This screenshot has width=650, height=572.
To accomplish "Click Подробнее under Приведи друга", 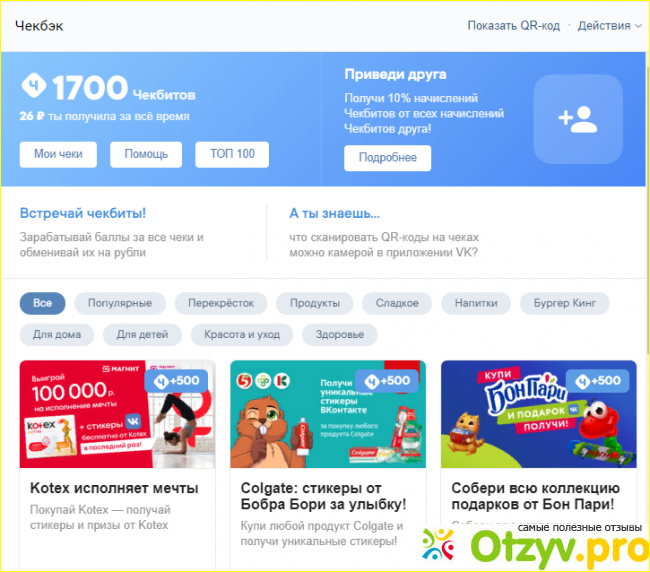I will pyautogui.click(x=388, y=158).
